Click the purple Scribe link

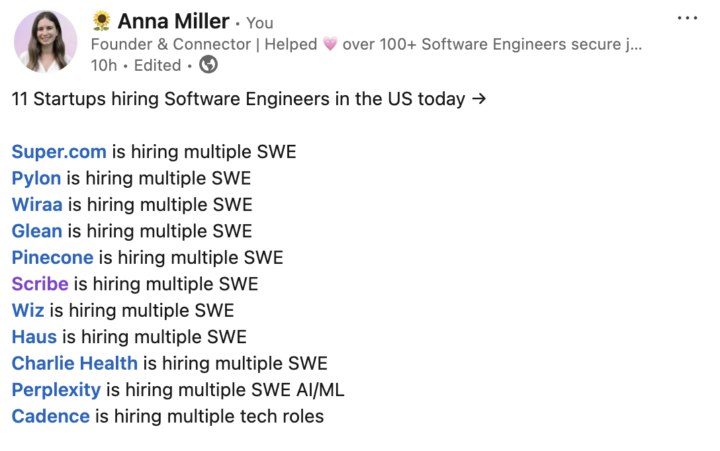click(40, 284)
